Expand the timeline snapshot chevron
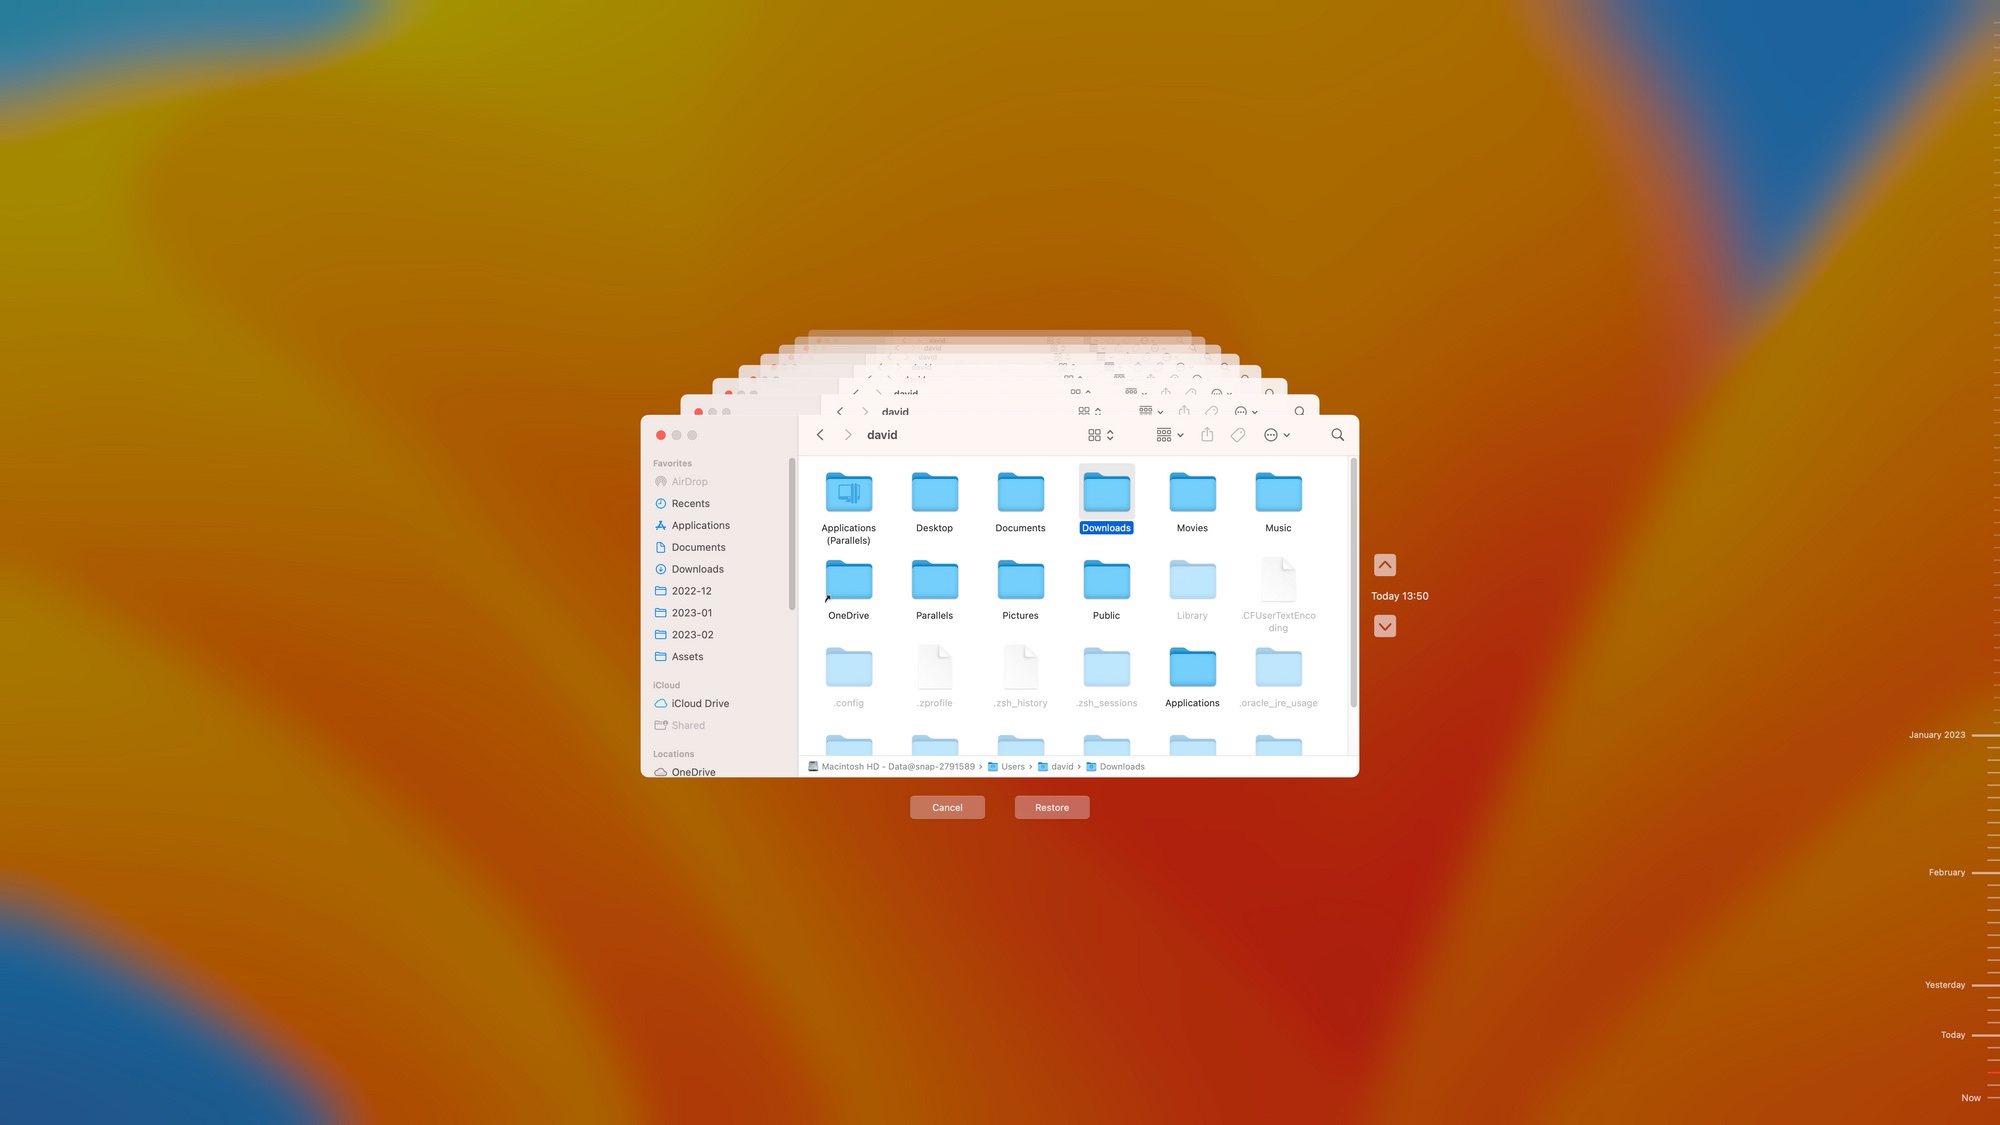The image size is (2000, 1125). coord(1385,626)
